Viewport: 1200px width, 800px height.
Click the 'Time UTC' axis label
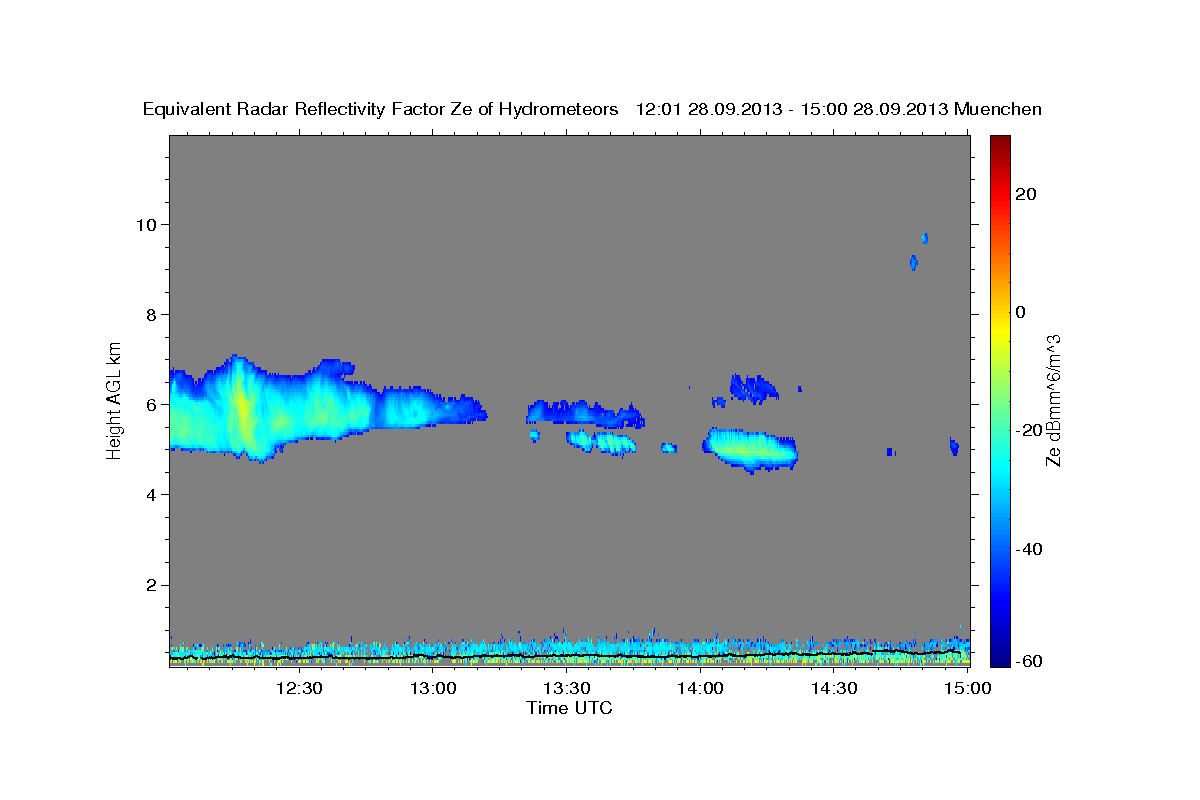(569, 708)
